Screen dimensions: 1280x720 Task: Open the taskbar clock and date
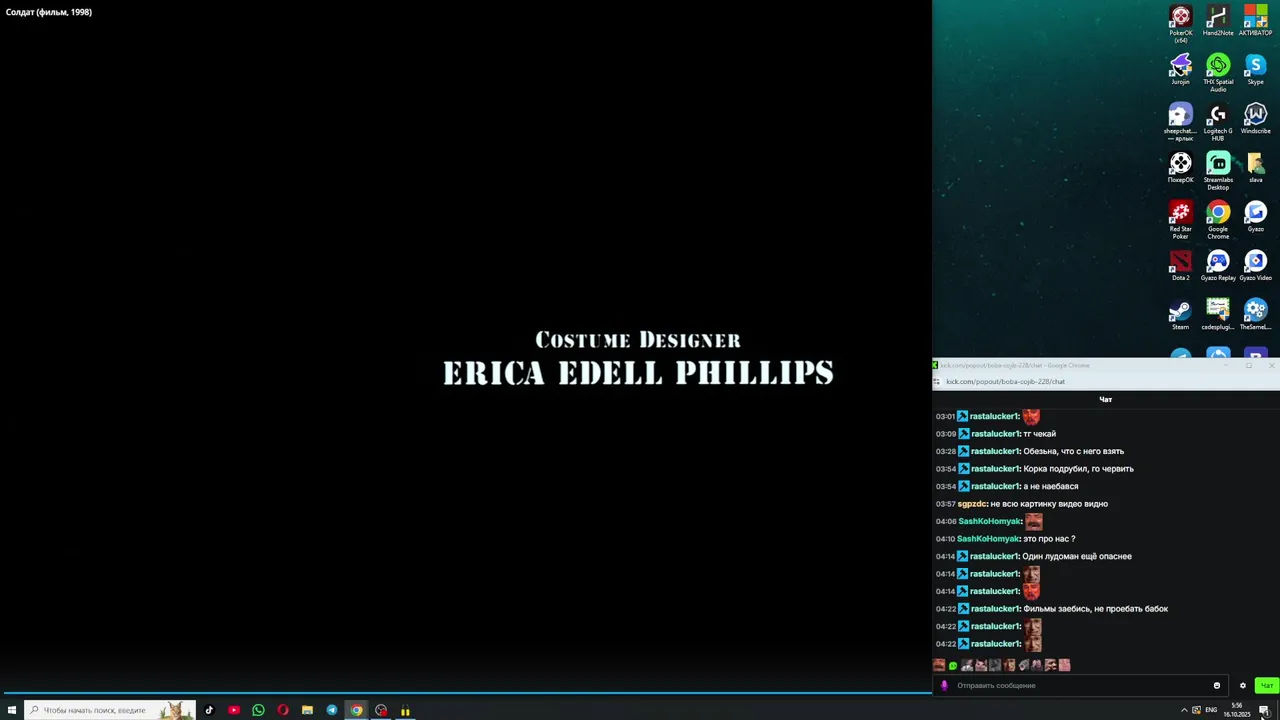(x=1238, y=710)
